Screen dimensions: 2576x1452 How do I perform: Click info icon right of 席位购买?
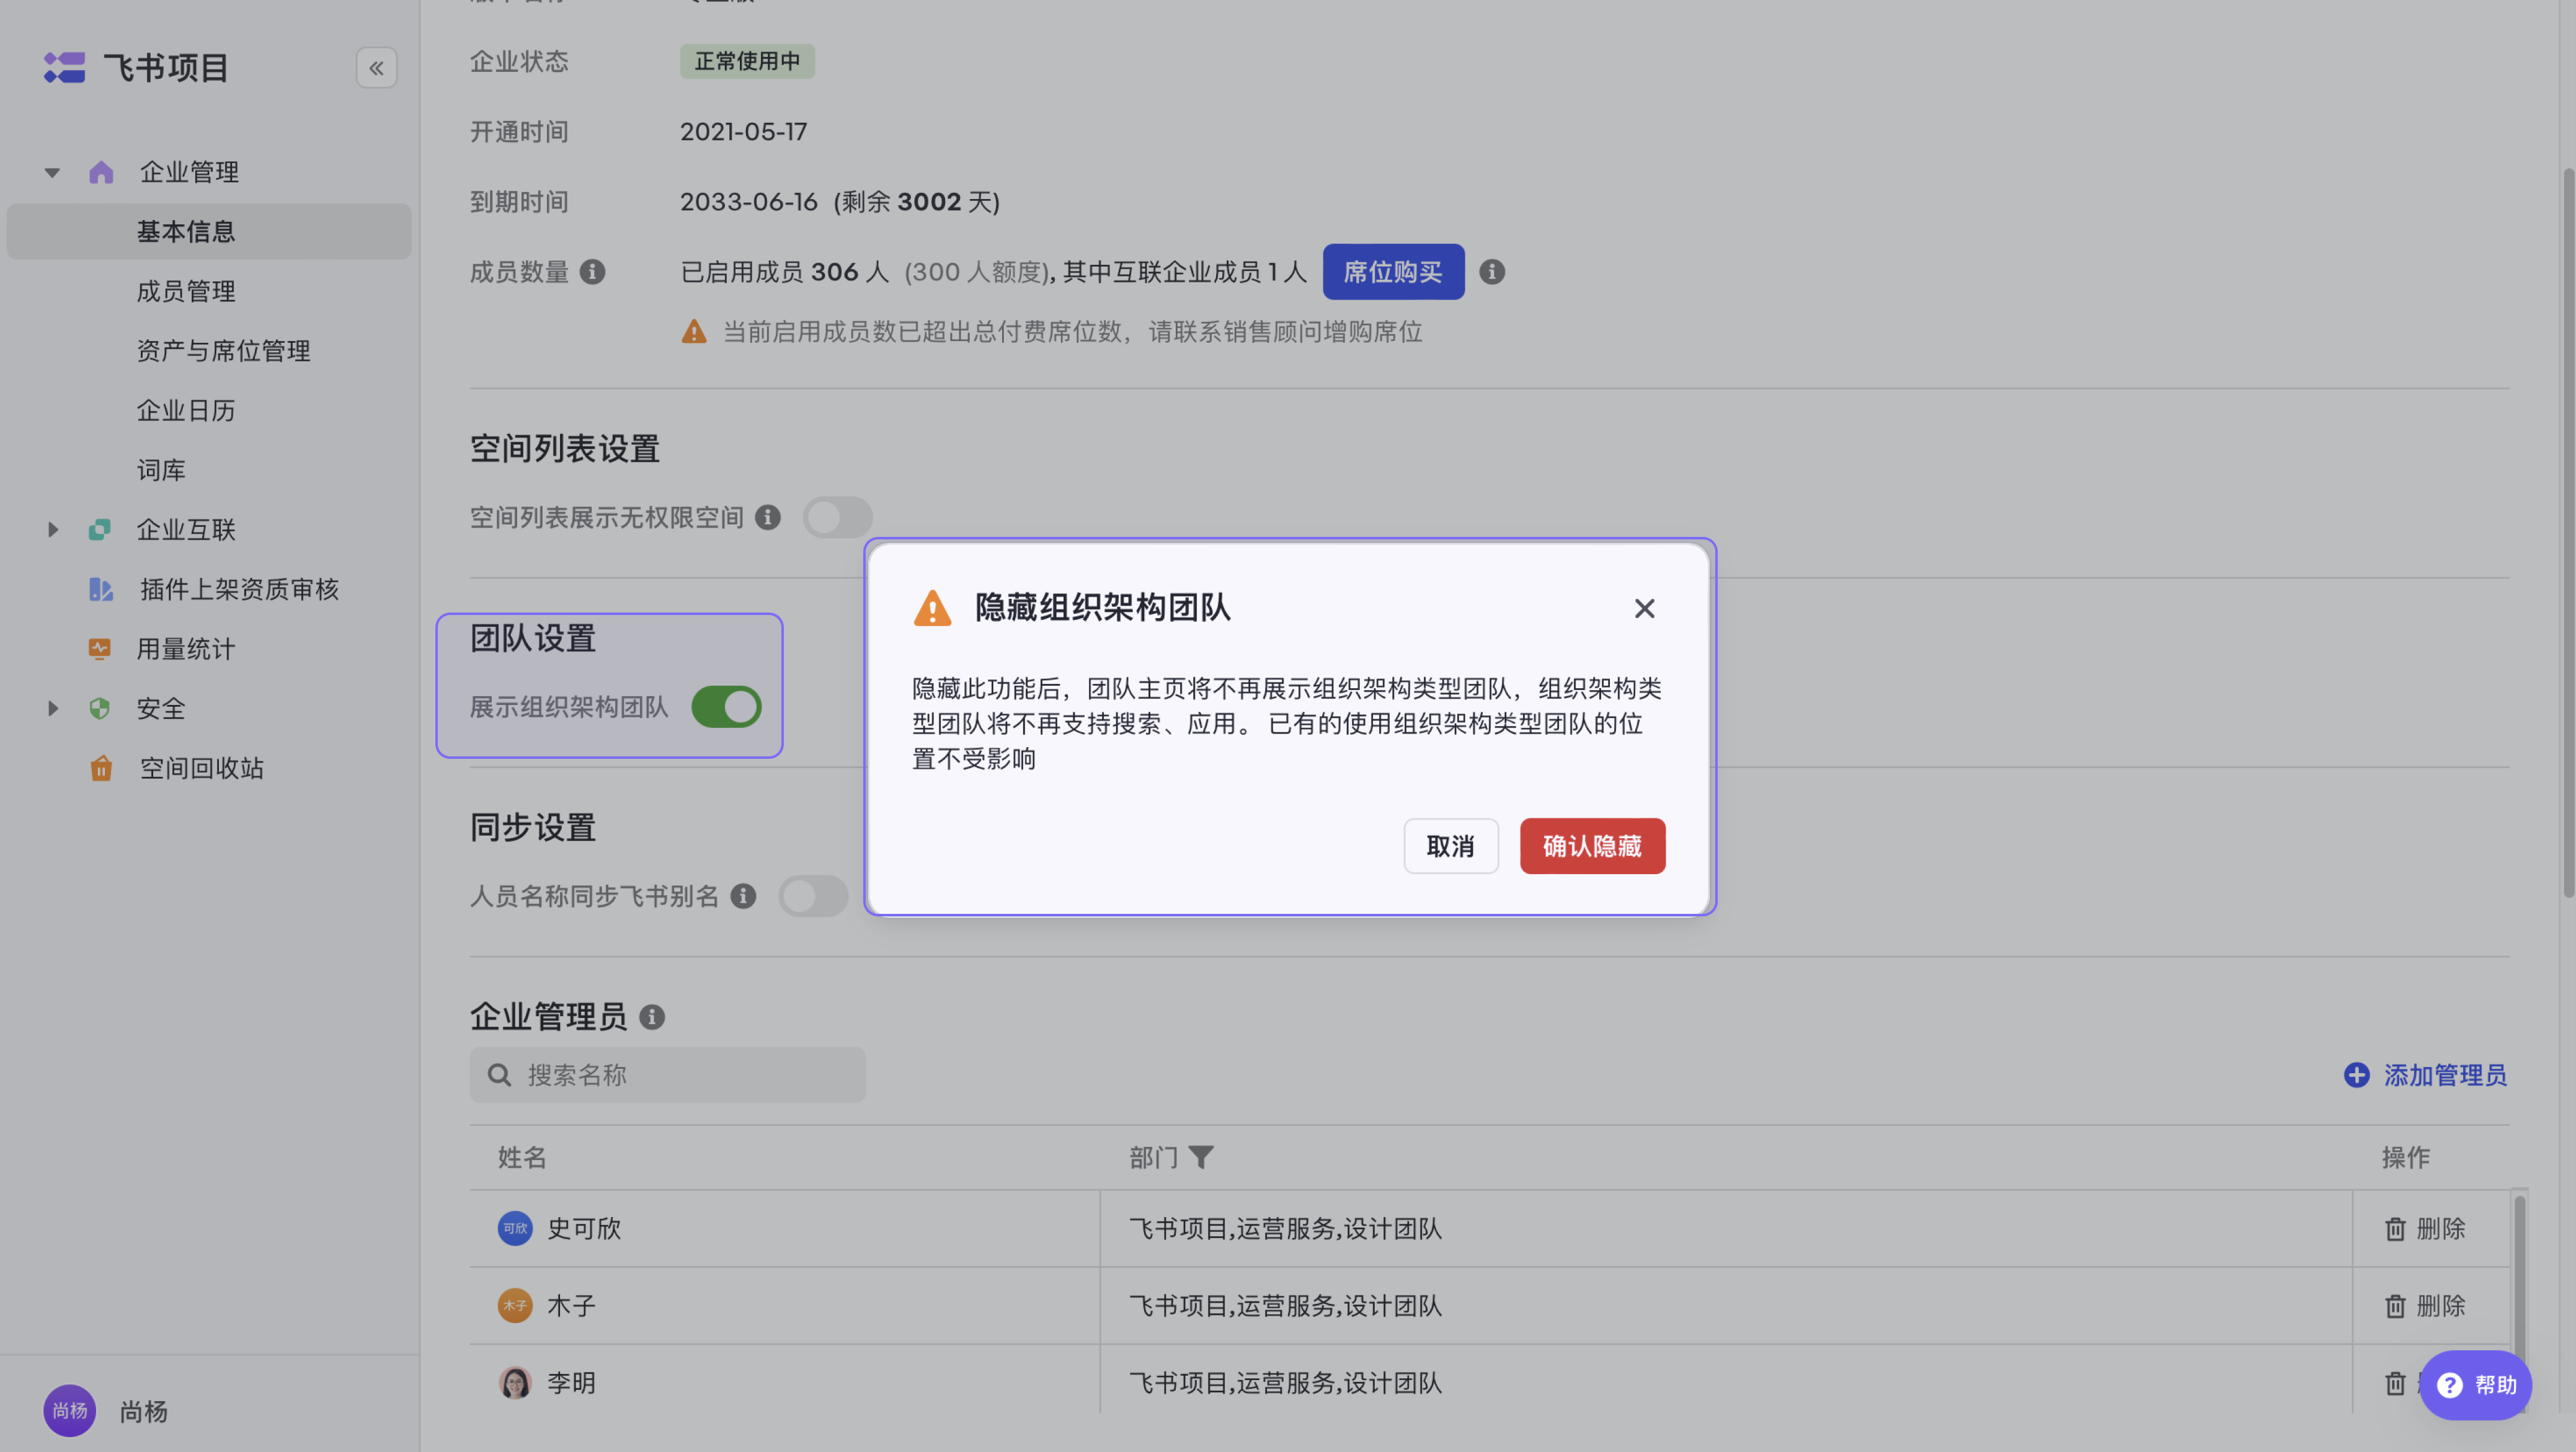click(x=1491, y=272)
